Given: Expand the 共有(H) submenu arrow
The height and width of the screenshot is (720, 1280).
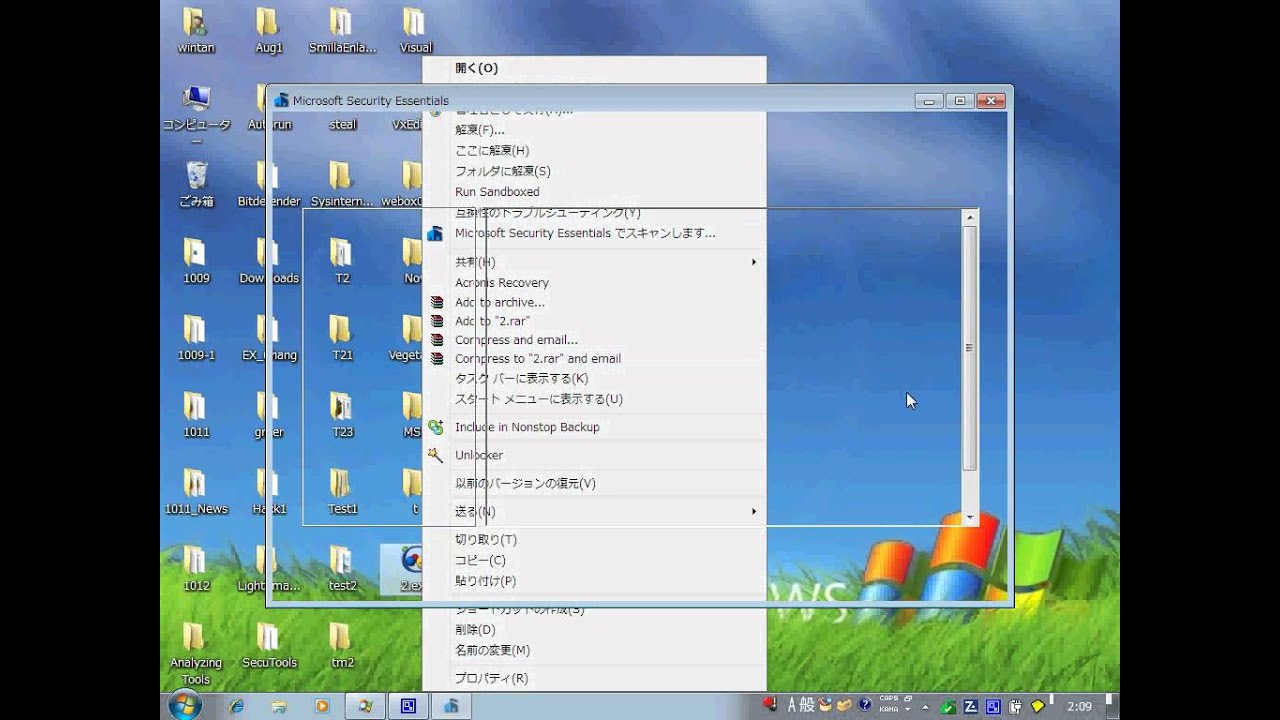Looking at the screenshot, I should 754,262.
